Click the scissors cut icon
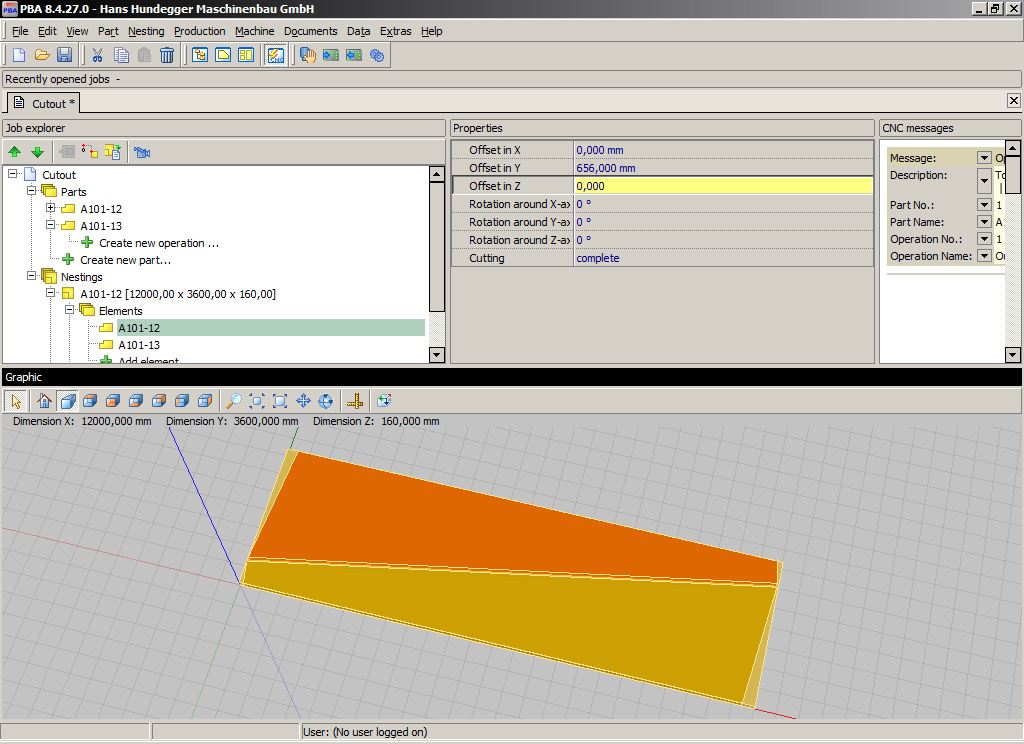Screen dimensions: 1024x744 pyautogui.click(x=98, y=55)
